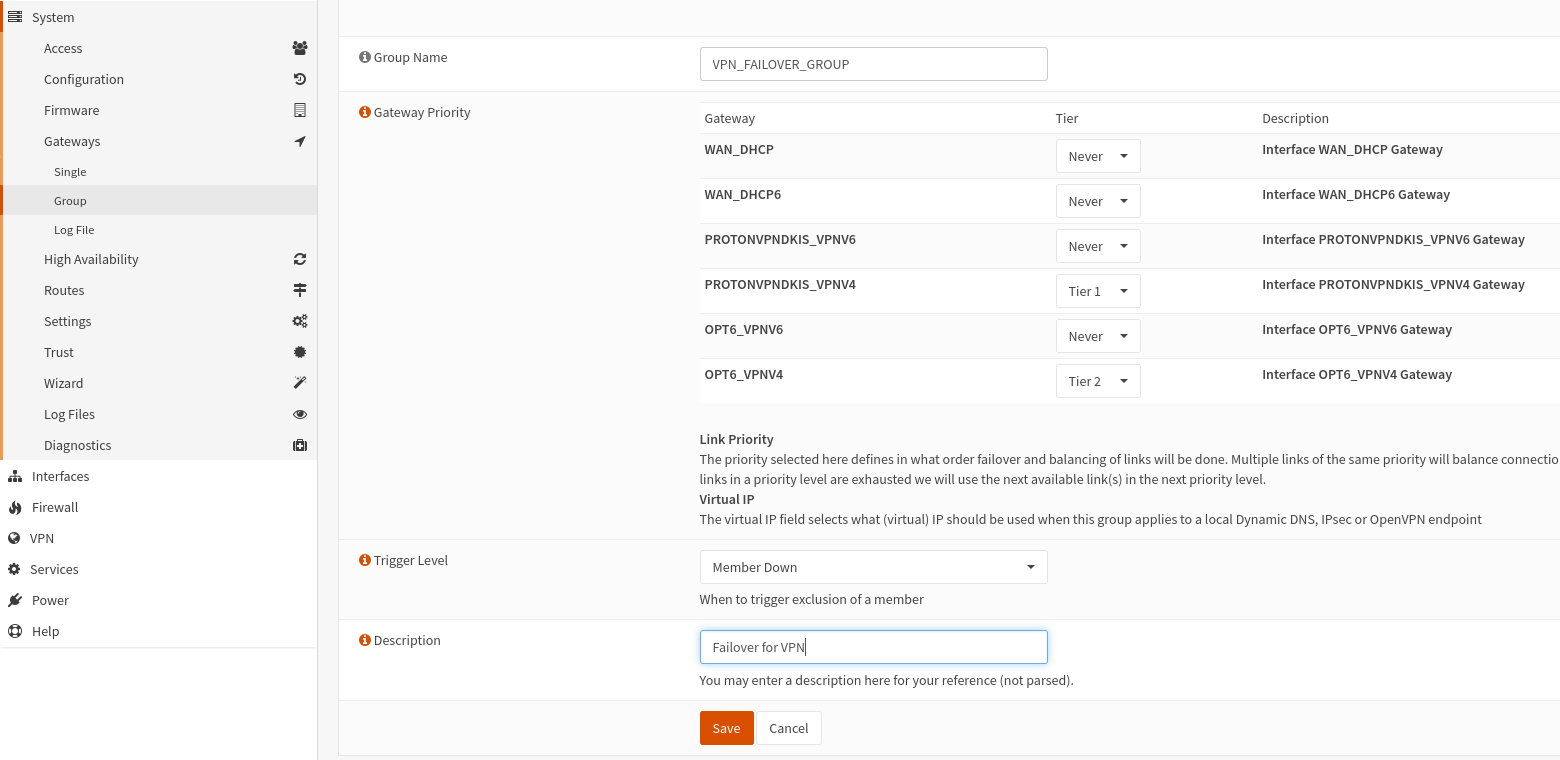This screenshot has height=760, width=1560.
Task: Click the Log Files eye icon
Action: coord(299,414)
